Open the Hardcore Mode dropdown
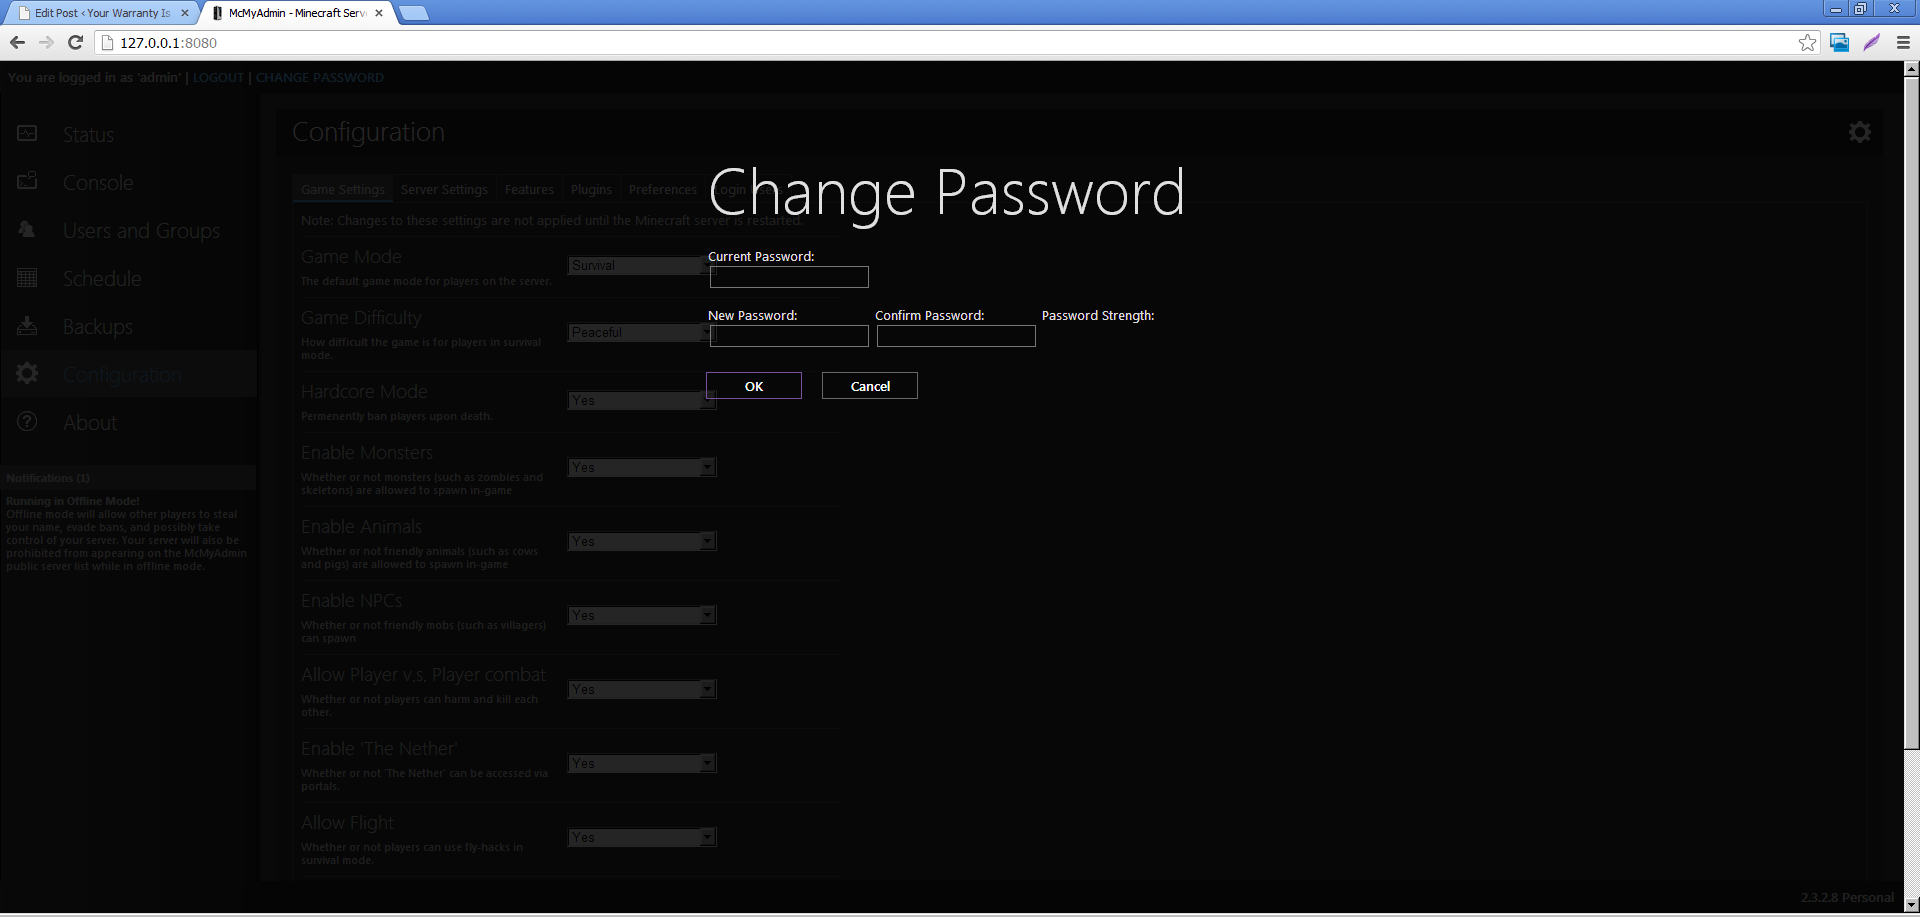1920x917 pixels. click(x=642, y=400)
